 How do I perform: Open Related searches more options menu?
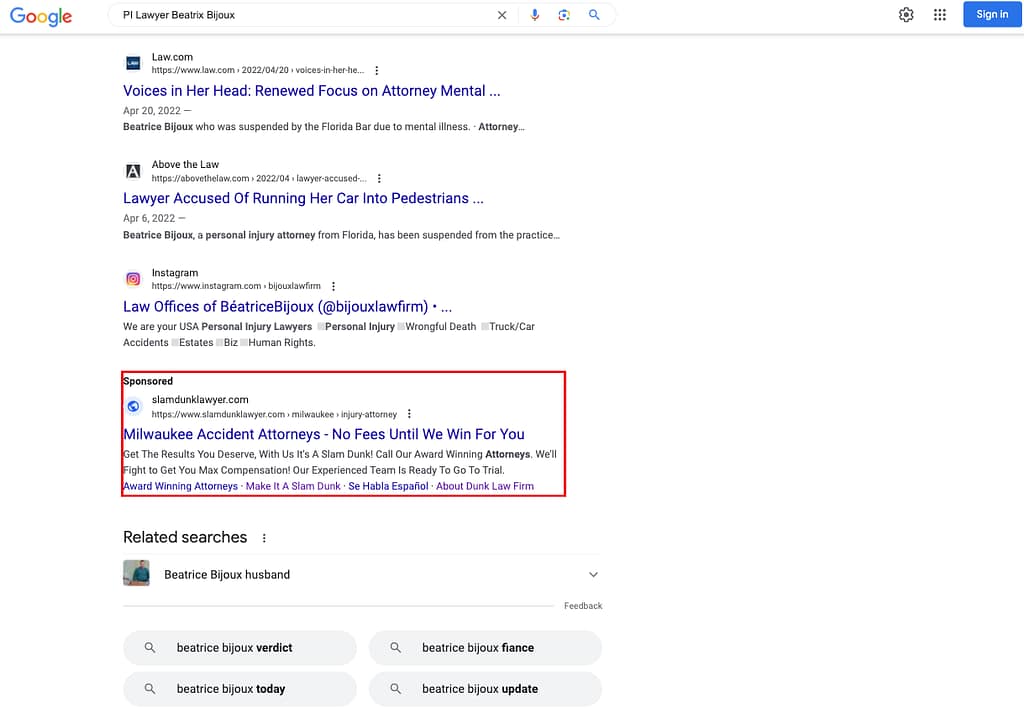pyautogui.click(x=264, y=538)
